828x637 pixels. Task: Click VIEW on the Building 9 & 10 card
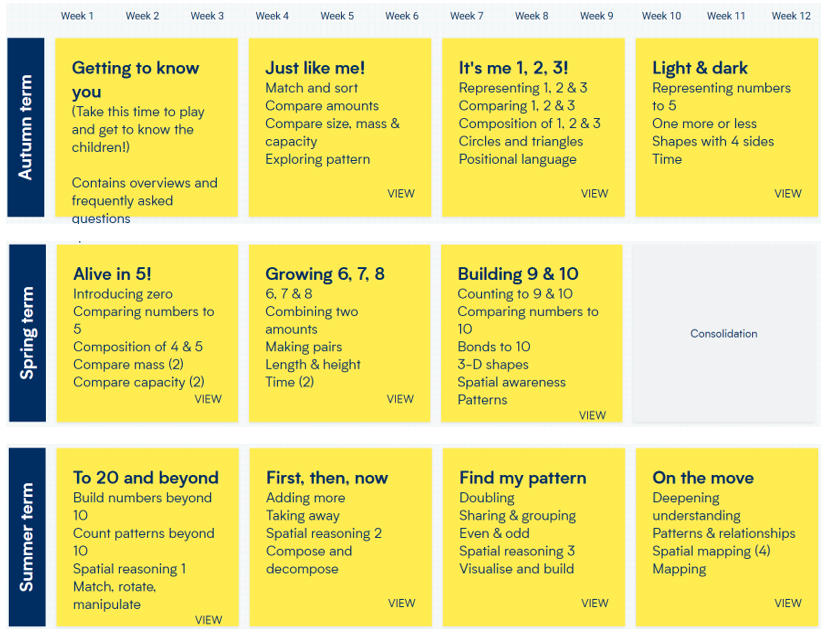point(592,416)
